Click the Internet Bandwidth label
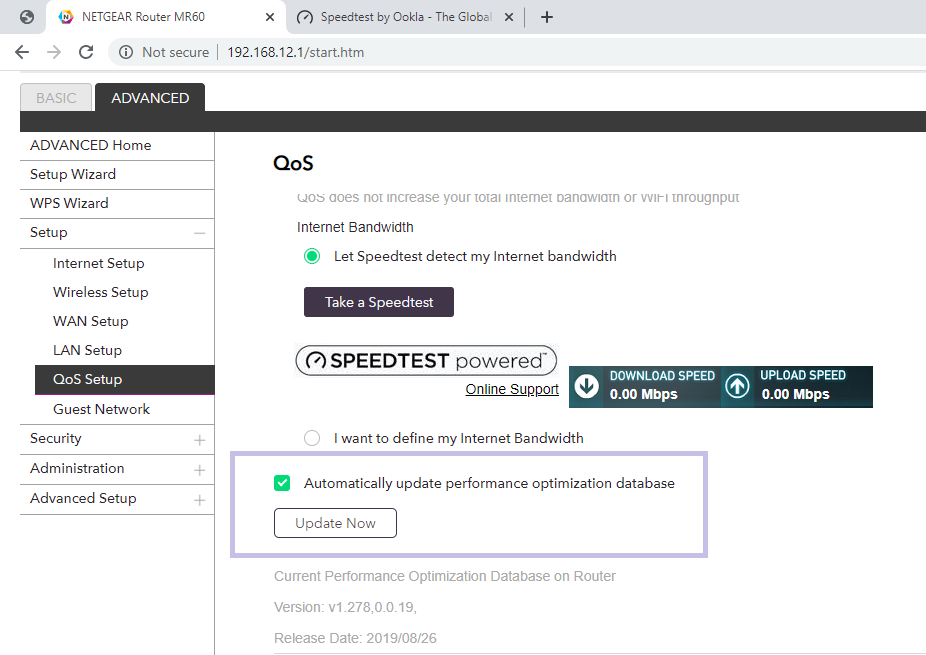 [x=355, y=227]
